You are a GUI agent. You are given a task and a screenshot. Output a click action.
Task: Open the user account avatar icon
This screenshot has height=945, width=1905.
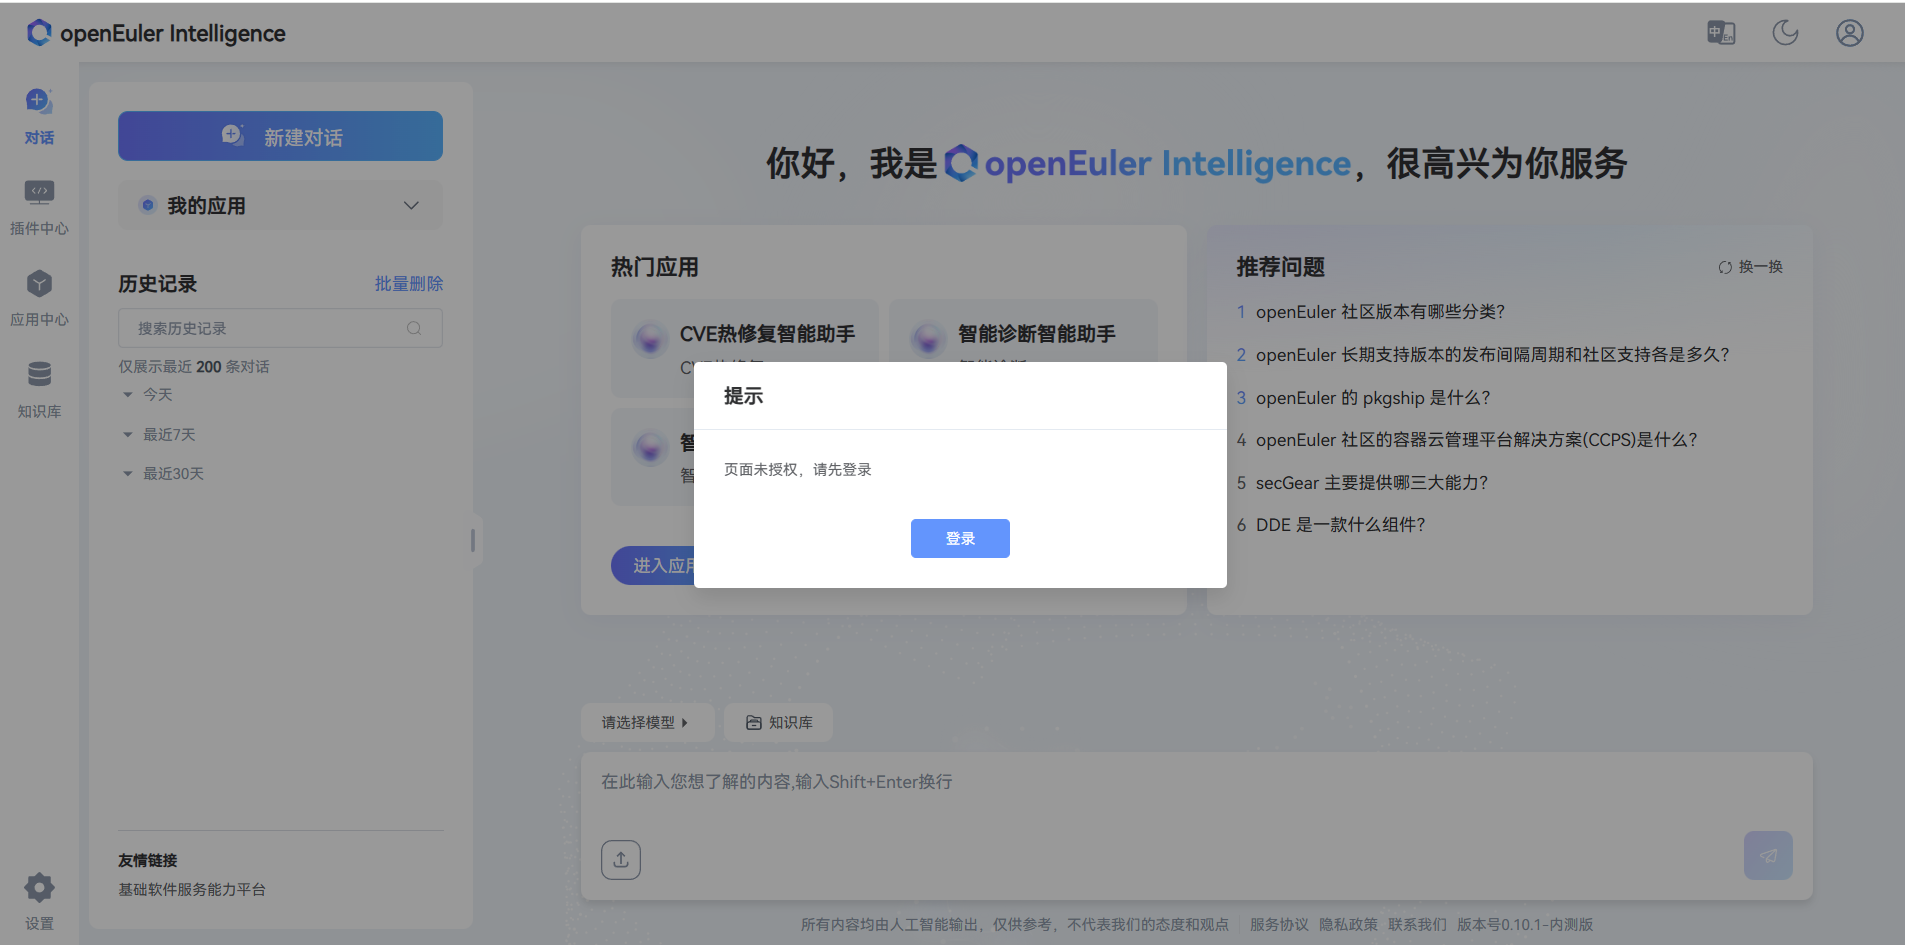(x=1850, y=33)
